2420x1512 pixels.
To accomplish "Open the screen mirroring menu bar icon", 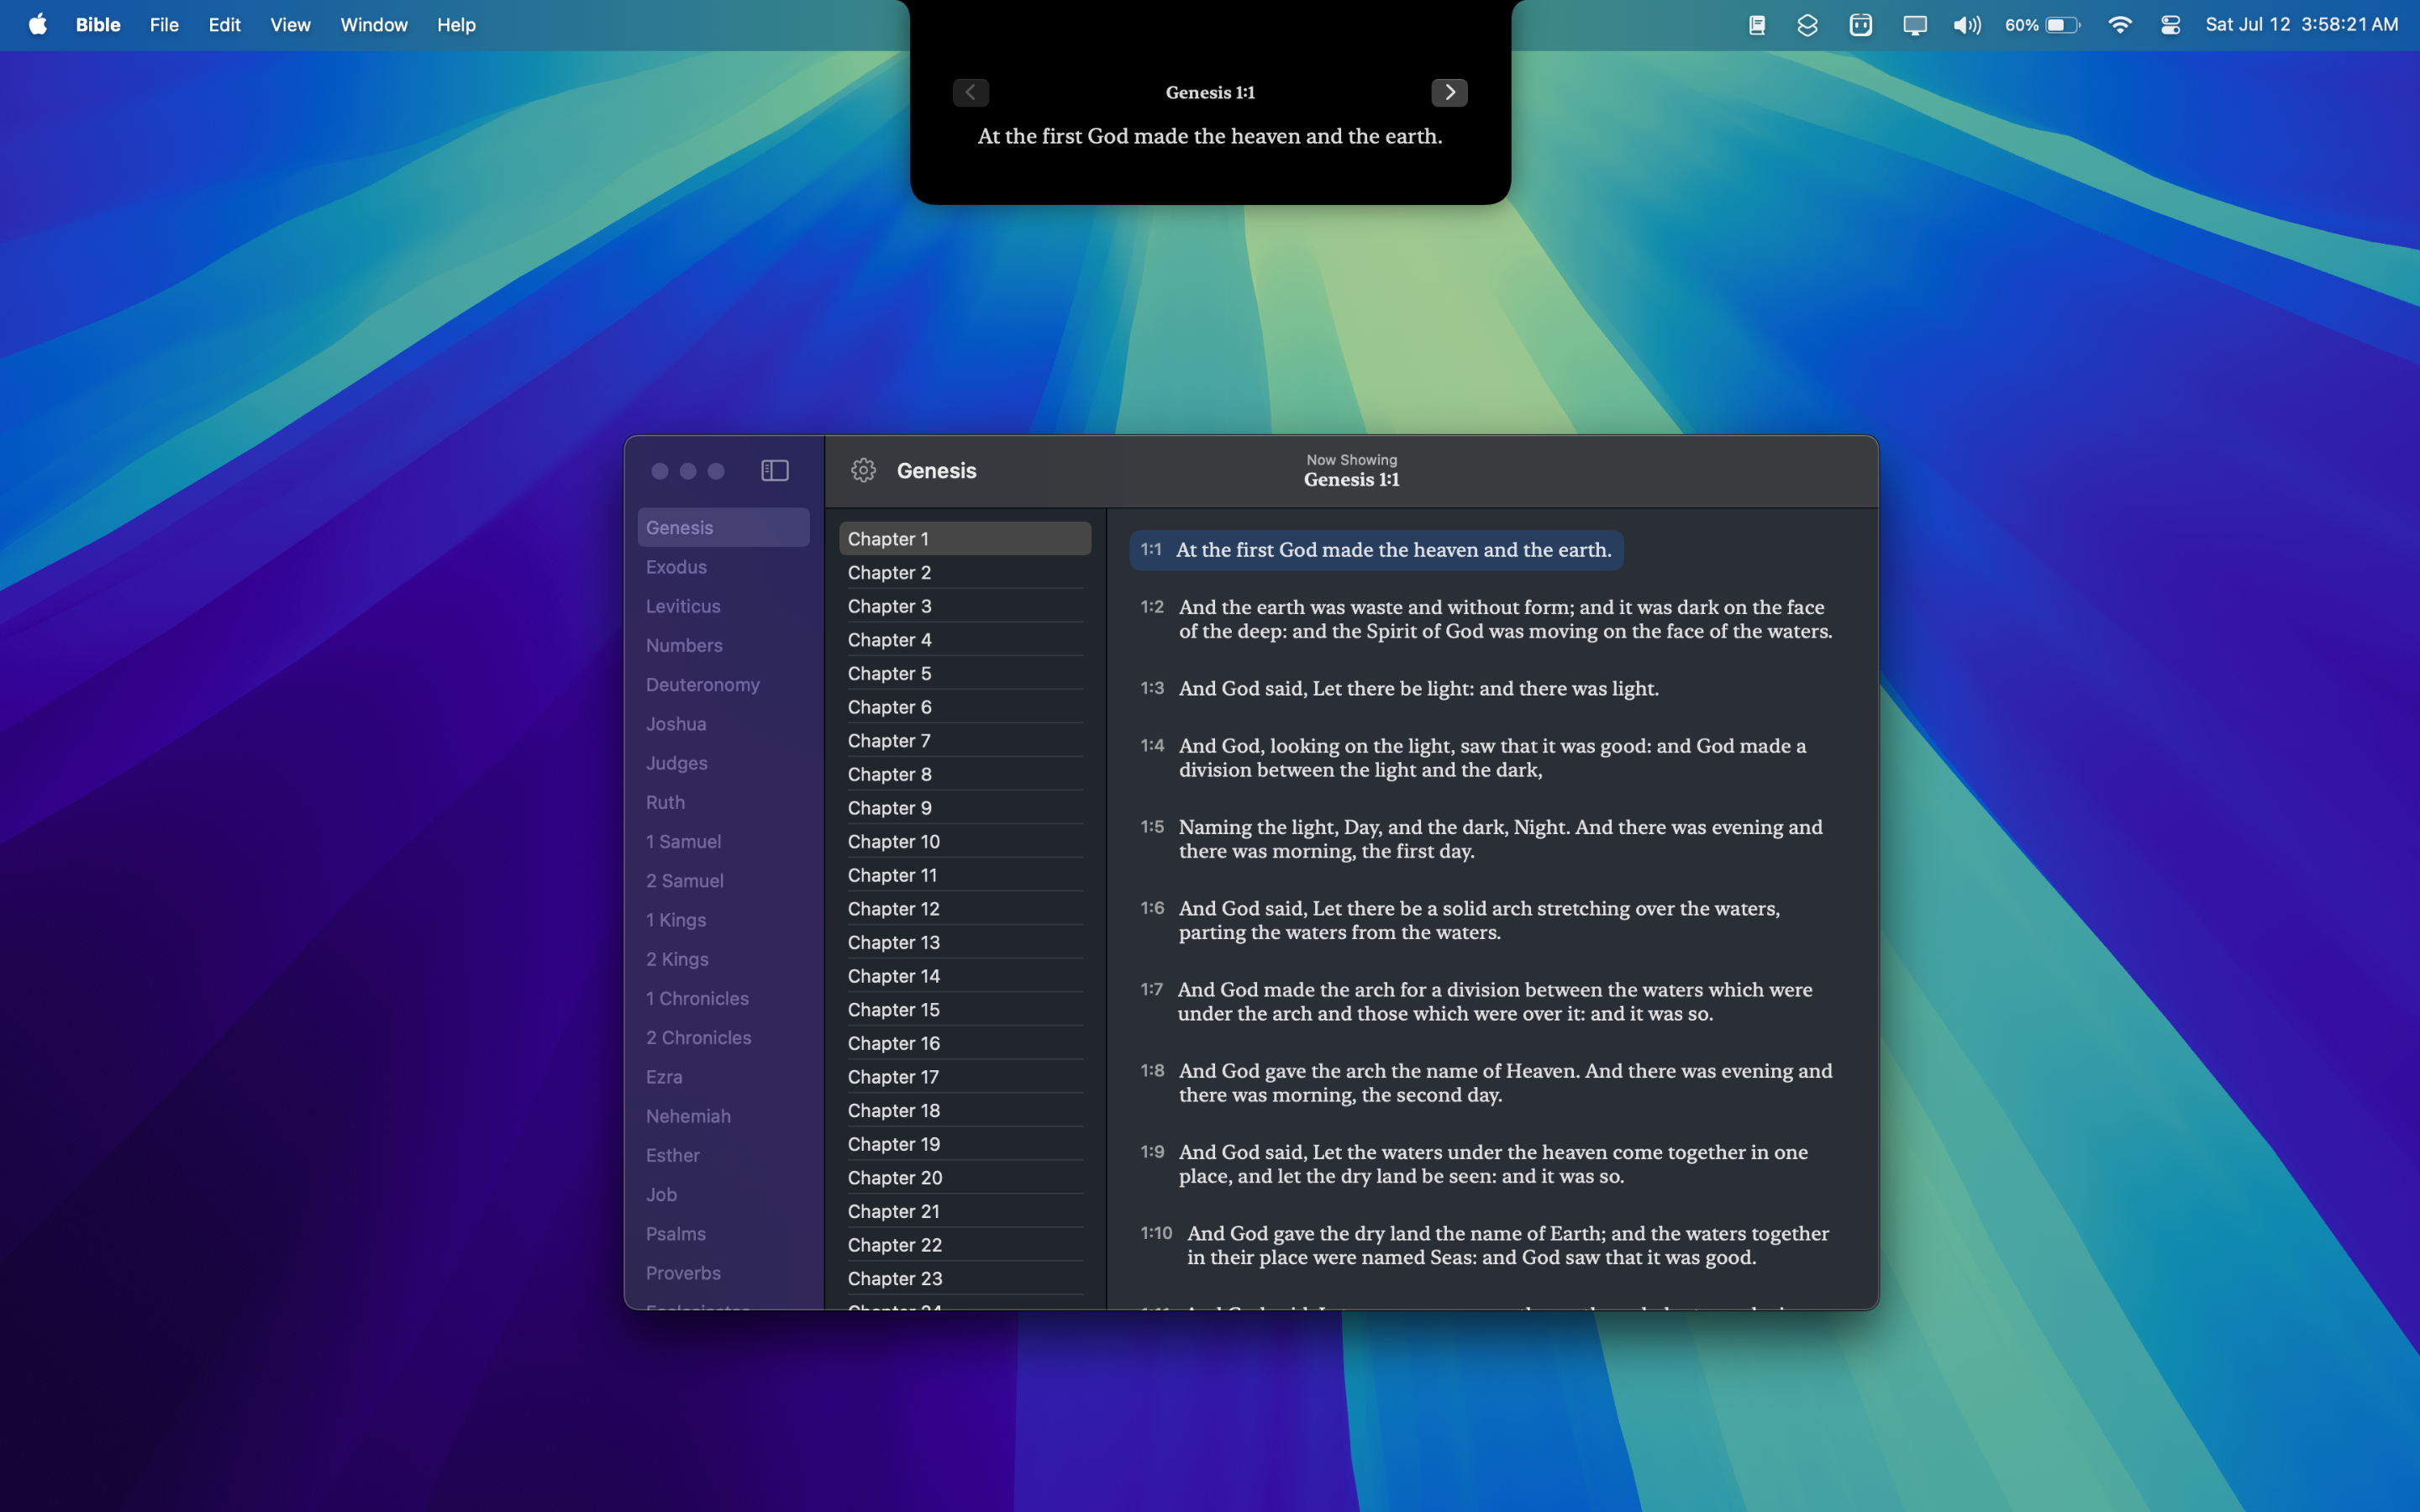I will 1914,25.
